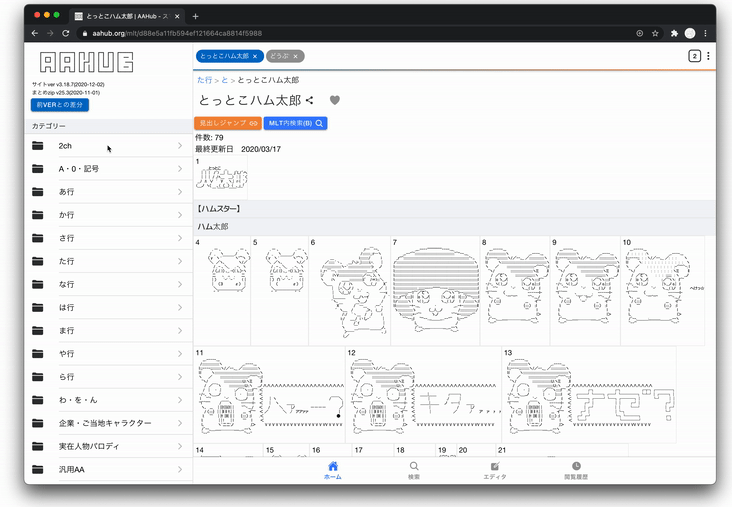This screenshot has height=507, width=732.
Task: Open the tab count box showing 2
Action: coord(694,56)
